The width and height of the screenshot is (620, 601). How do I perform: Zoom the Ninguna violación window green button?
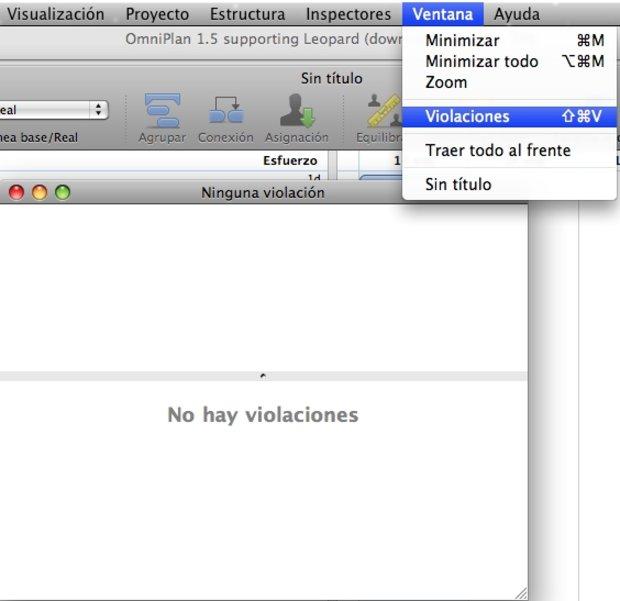tap(62, 193)
